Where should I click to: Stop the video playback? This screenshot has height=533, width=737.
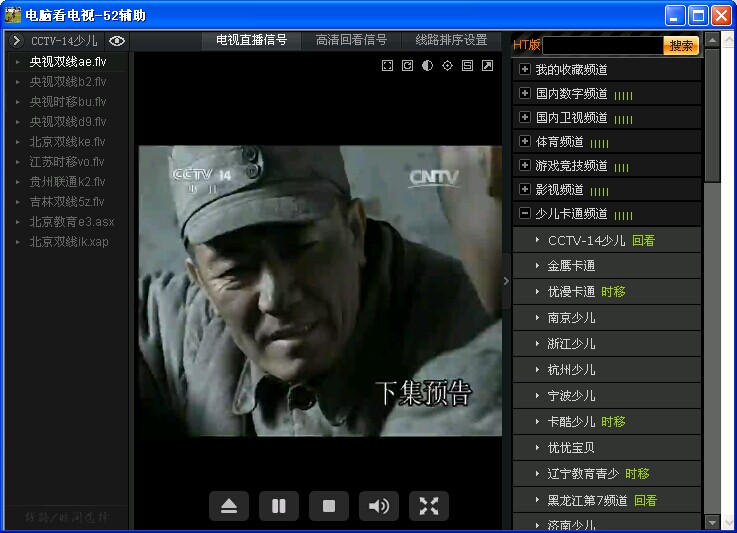pos(329,506)
